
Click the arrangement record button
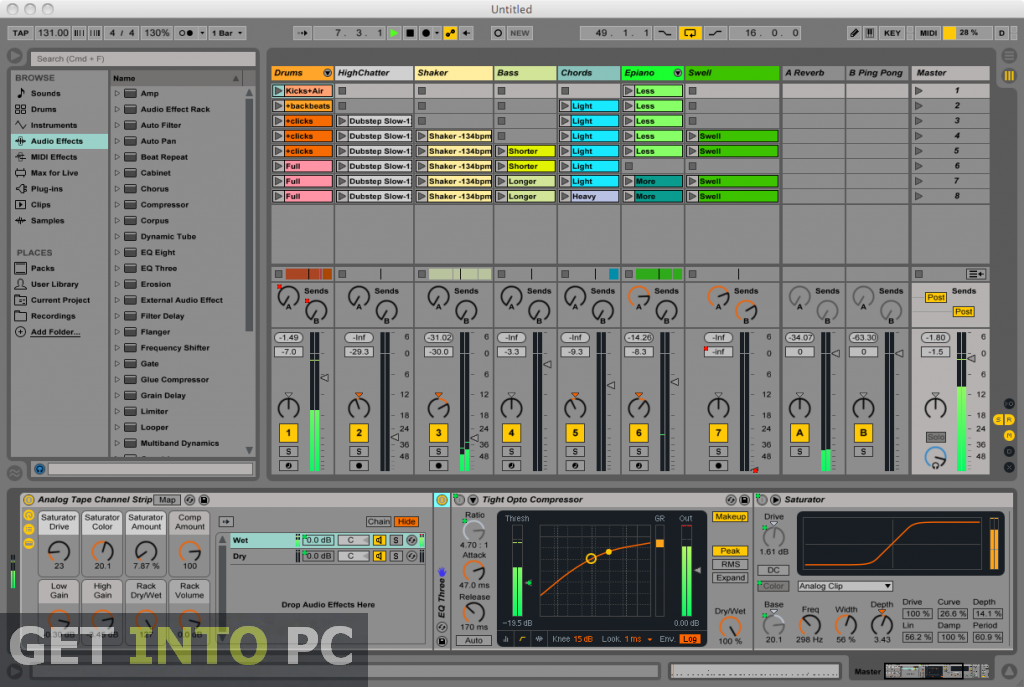point(426,33)
